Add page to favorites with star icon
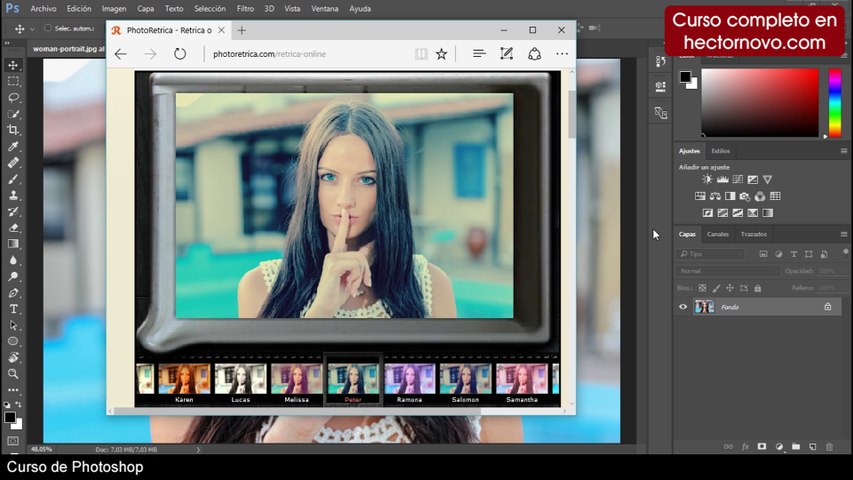The width and height of the screenshot is (853, 480). click(x=441, y=54)
